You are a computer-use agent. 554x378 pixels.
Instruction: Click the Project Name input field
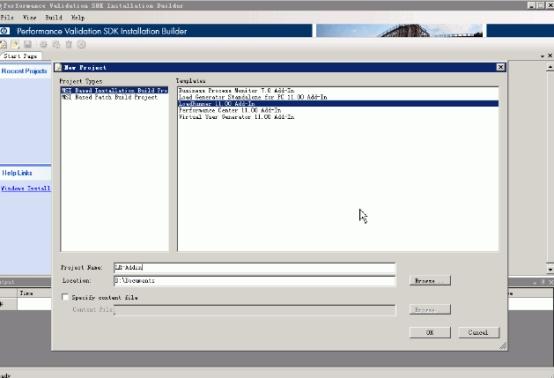pos(254,267)
